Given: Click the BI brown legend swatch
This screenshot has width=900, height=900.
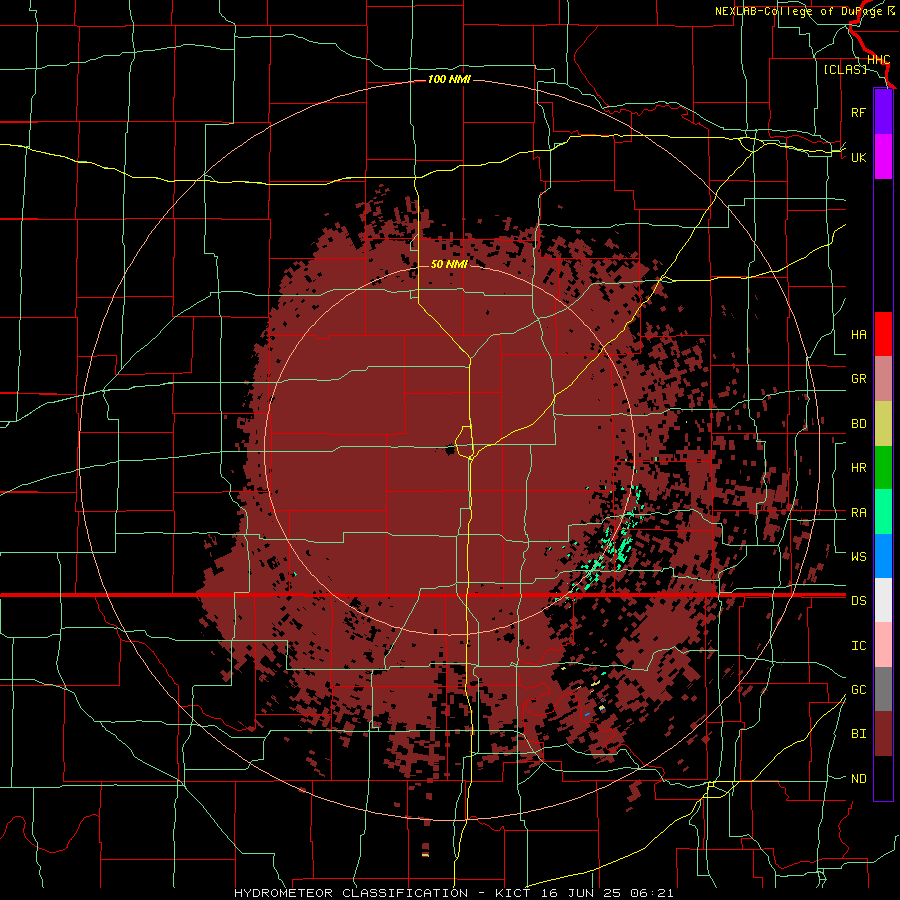Looking at the screenshot, I should point(883,734).
